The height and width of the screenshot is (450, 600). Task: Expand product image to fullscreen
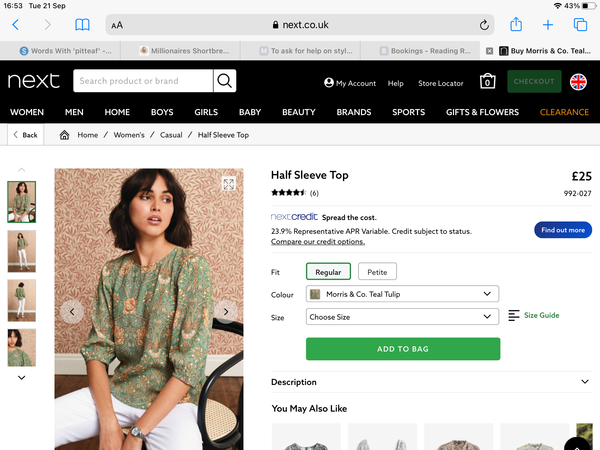pyautogui.click(x=229, y=184)
